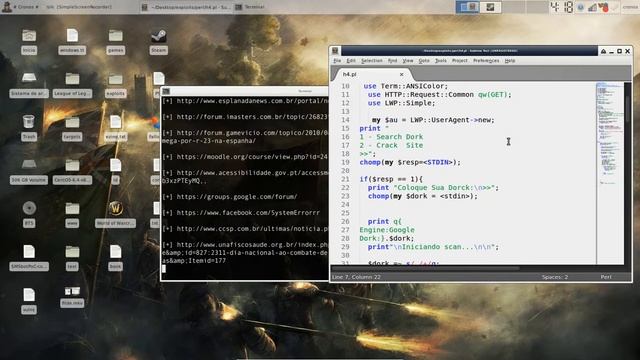This screenshot has width=640, height=360.
Task: Switch to Terminal in the taskbar
Action: pos(250,7)
